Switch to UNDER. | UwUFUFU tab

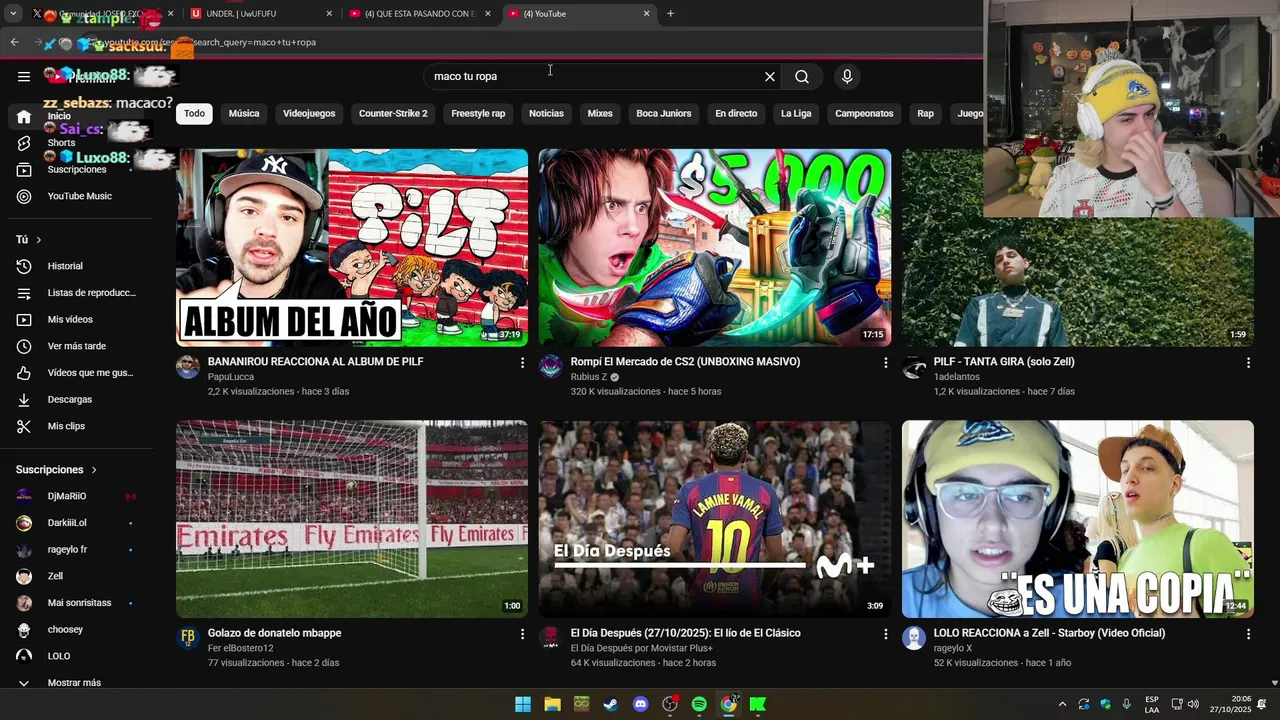(x=260, y=13)
